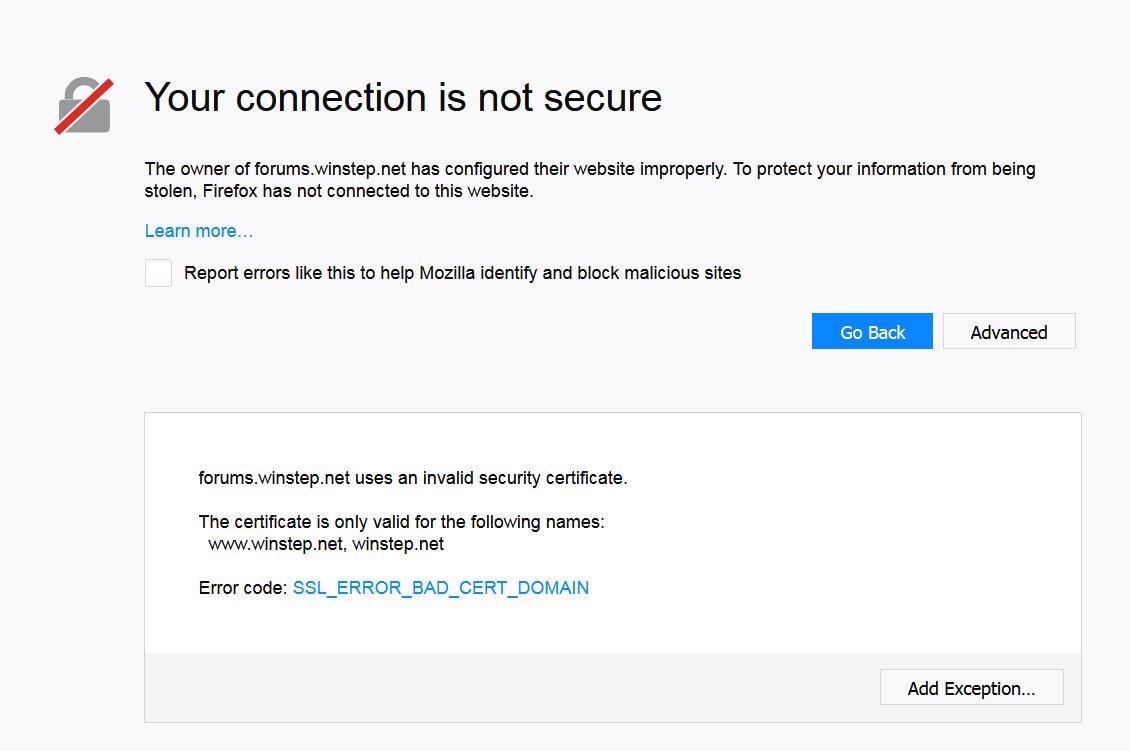Open the Learn more… link
This screenshot has width=1130, height=751.
[198, 231]
